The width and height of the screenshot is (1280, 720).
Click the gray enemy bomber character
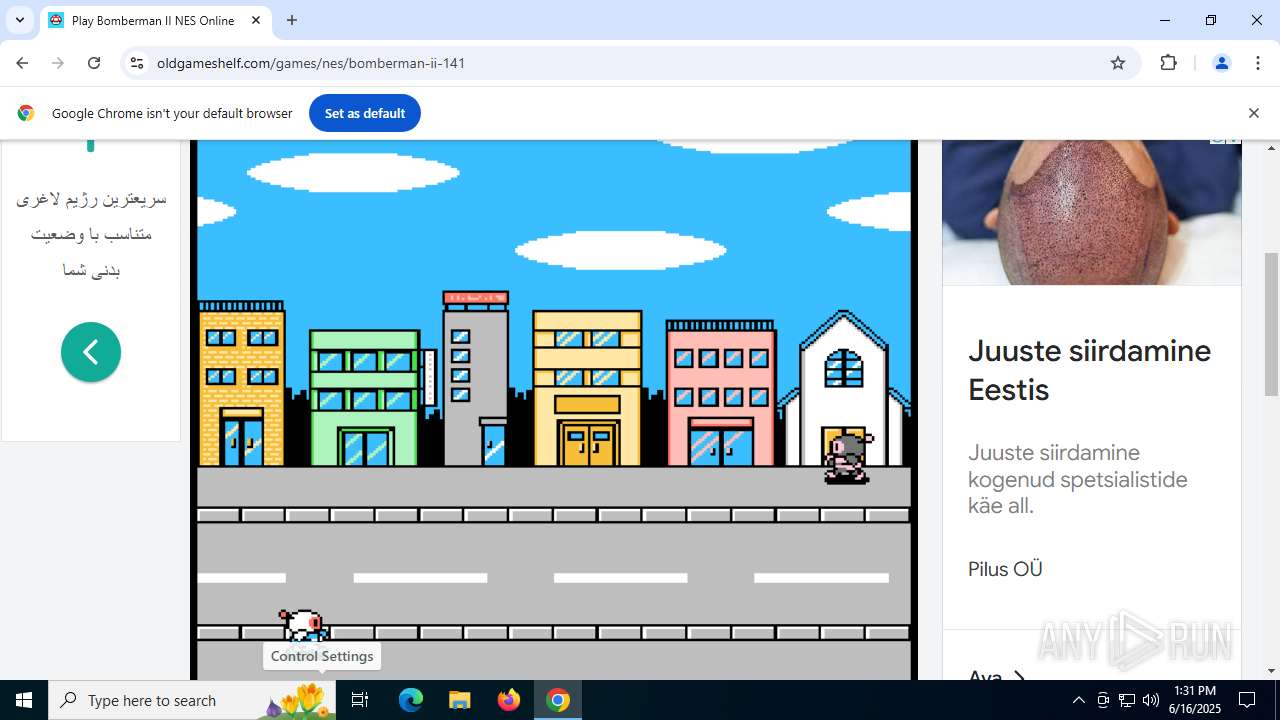[x=848, y=458]
